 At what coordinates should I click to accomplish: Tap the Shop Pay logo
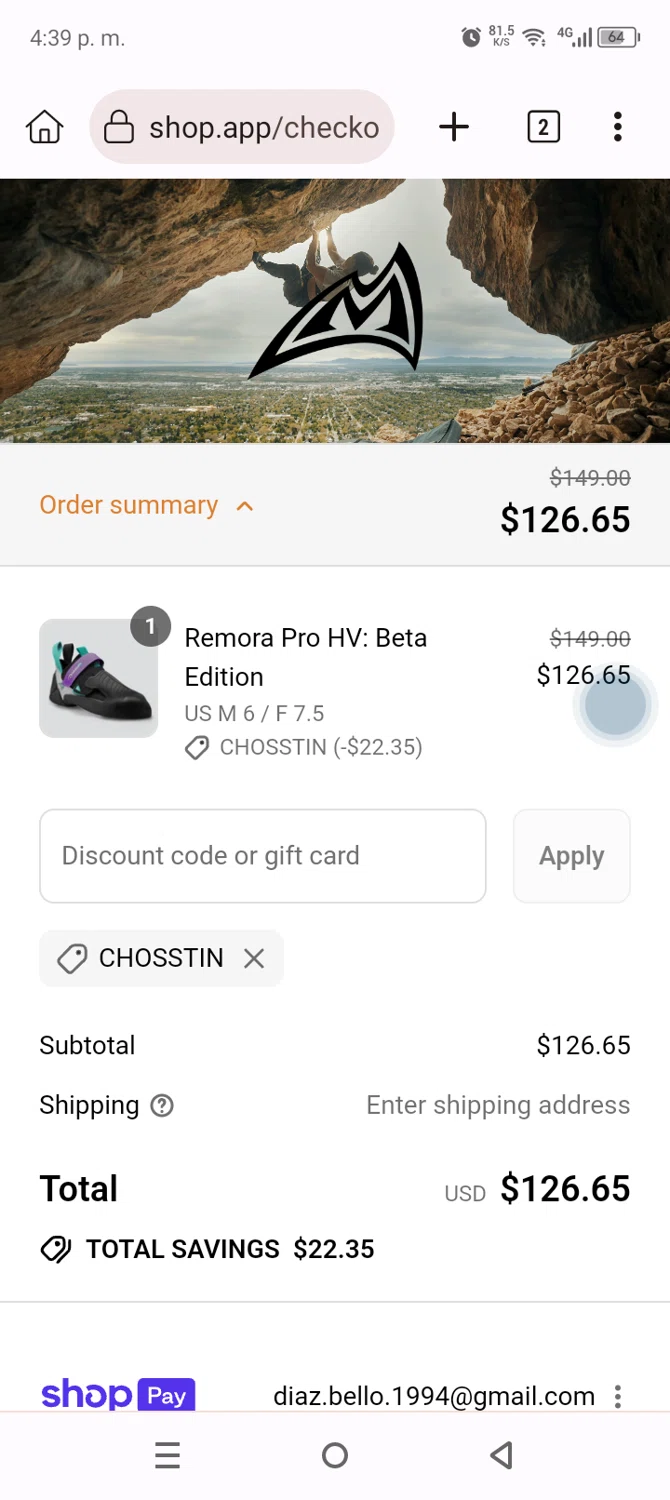pyautogui.click(x=117, y=1395)
